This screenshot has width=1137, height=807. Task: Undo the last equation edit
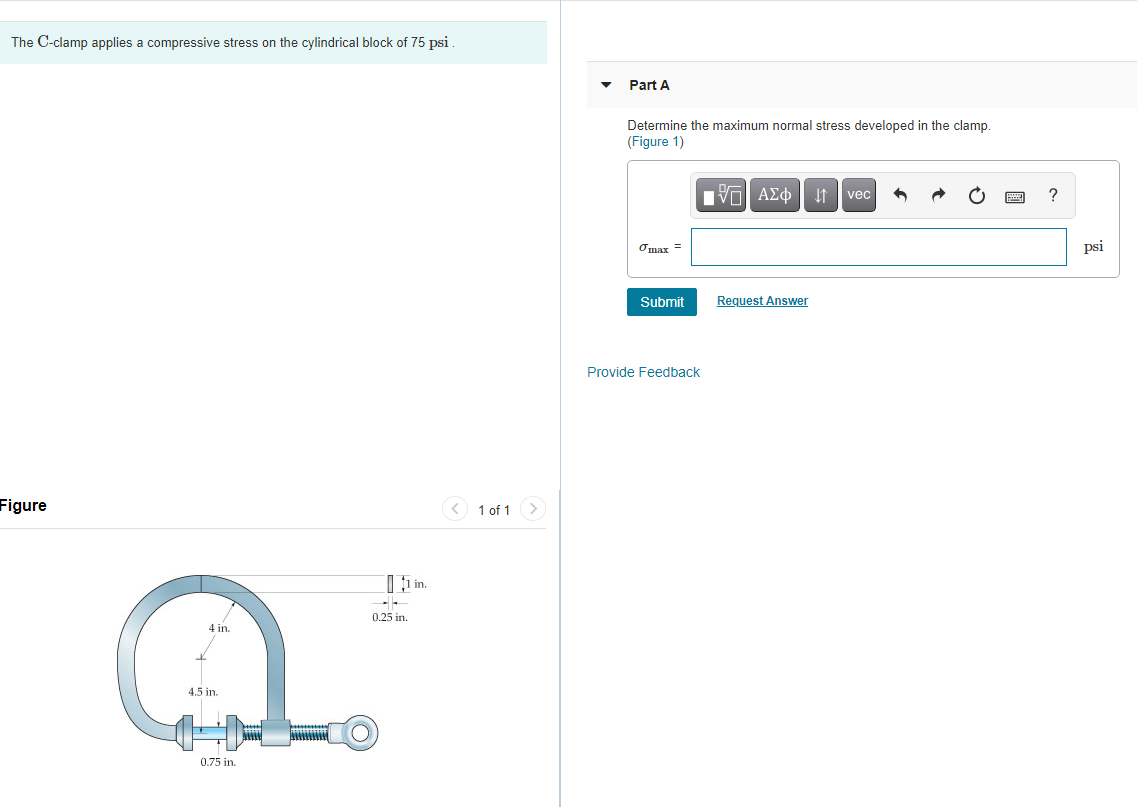coord(899,195)
